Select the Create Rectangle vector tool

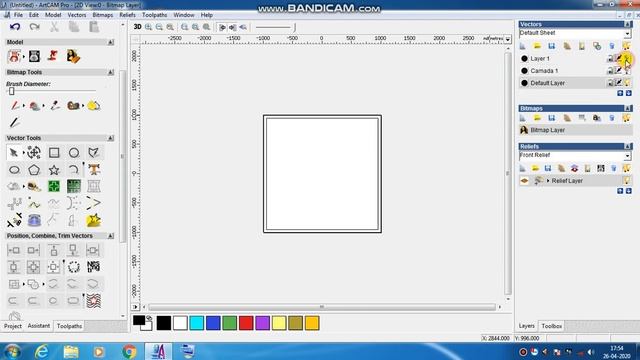pyautogui.click(x=54, y=153)
